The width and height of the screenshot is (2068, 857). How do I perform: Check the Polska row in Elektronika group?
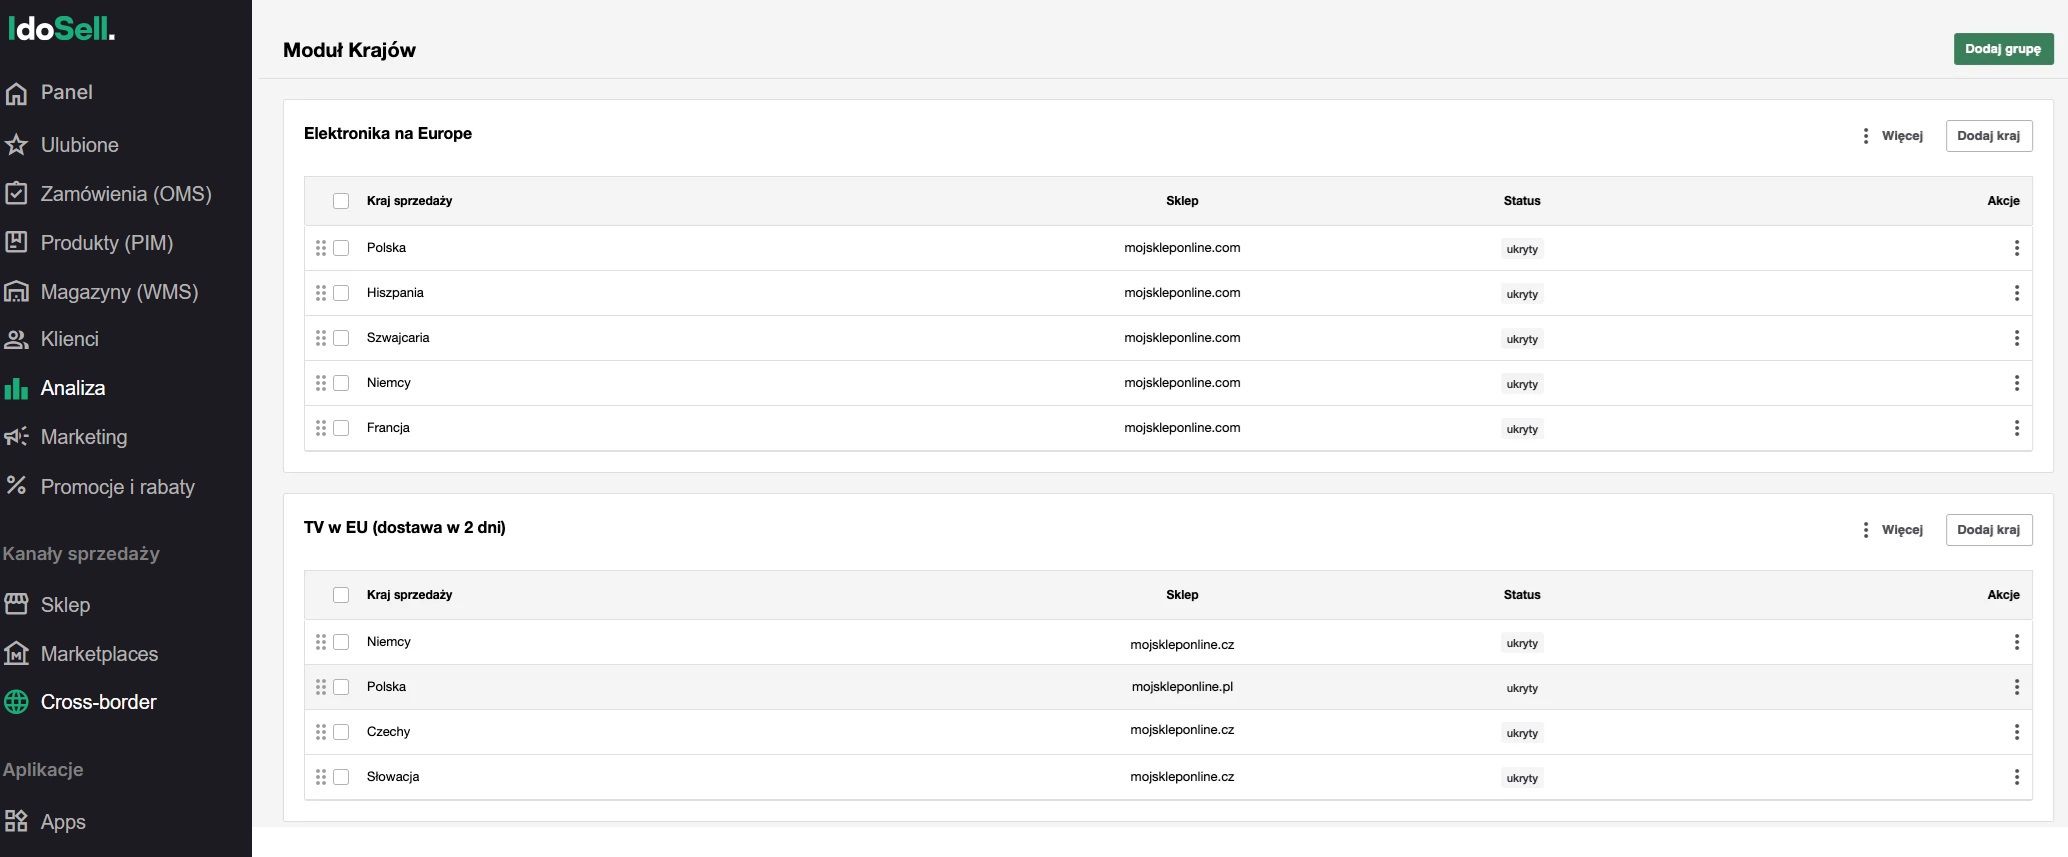pos(341,248)
